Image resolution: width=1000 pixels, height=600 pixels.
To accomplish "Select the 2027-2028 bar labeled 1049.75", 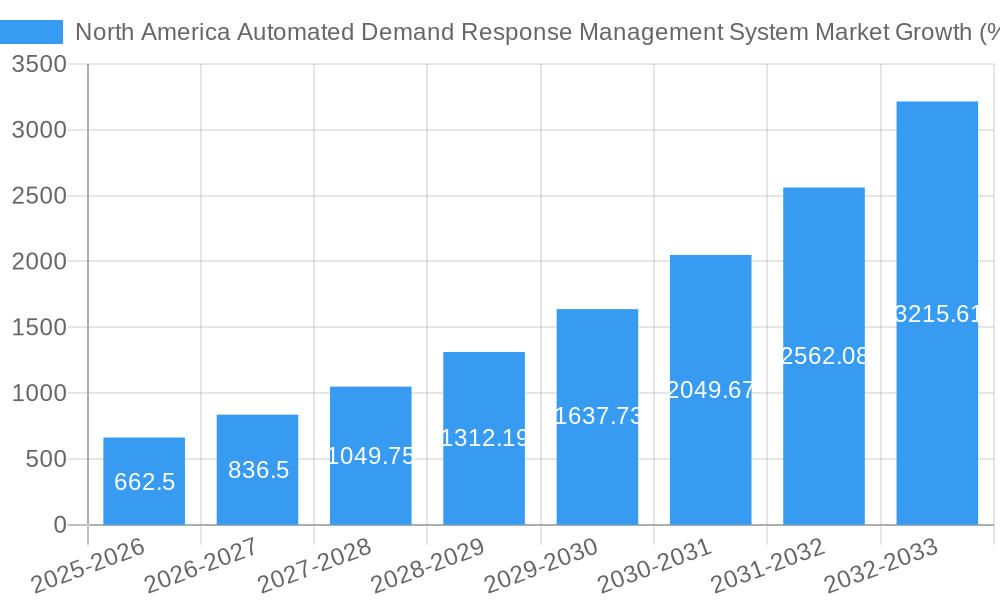I will (371, 456).
